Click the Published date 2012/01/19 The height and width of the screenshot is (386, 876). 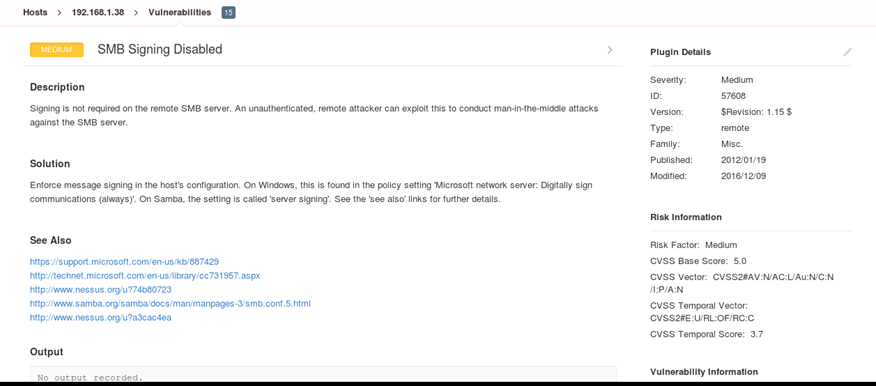(744, 160)
